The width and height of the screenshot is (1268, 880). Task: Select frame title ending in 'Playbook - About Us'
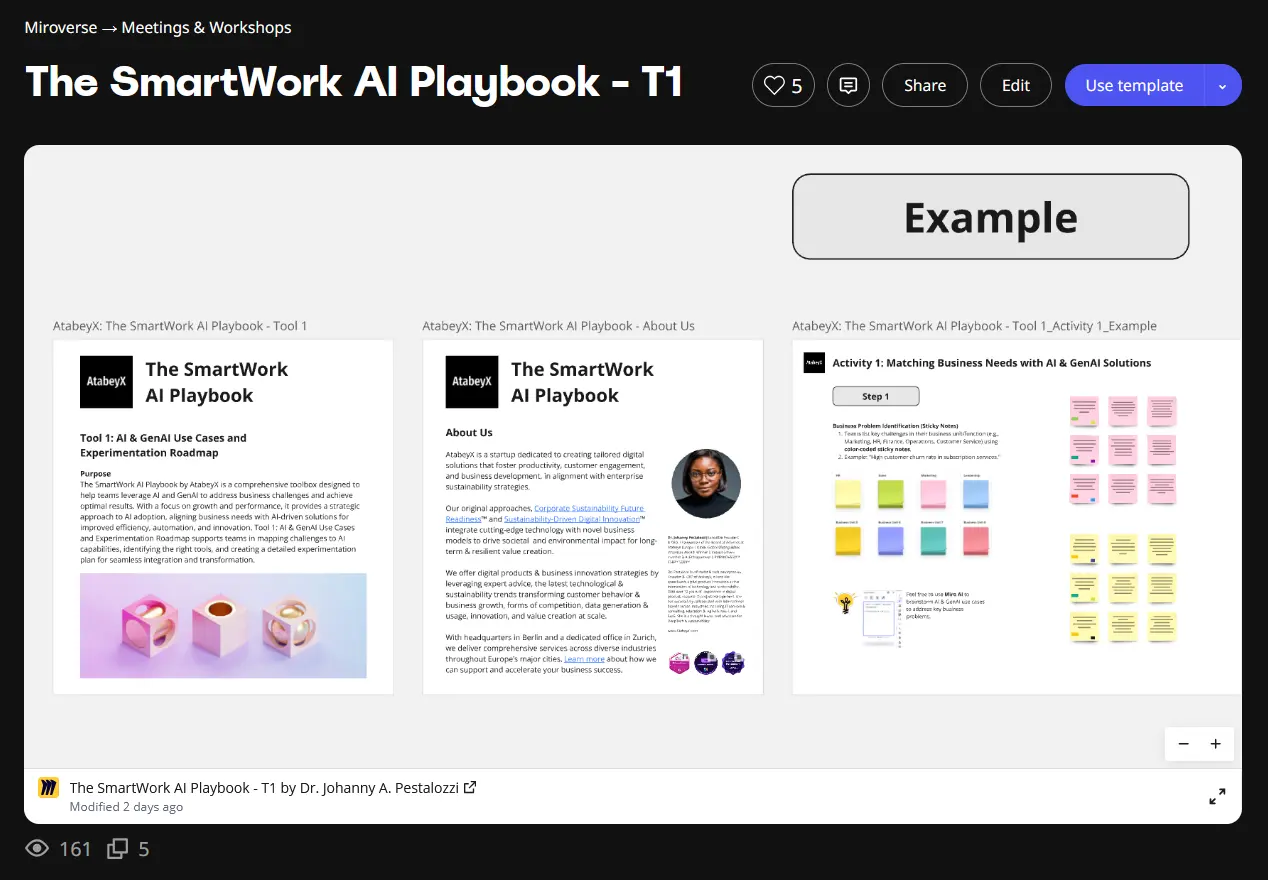(x=559, y=326)
